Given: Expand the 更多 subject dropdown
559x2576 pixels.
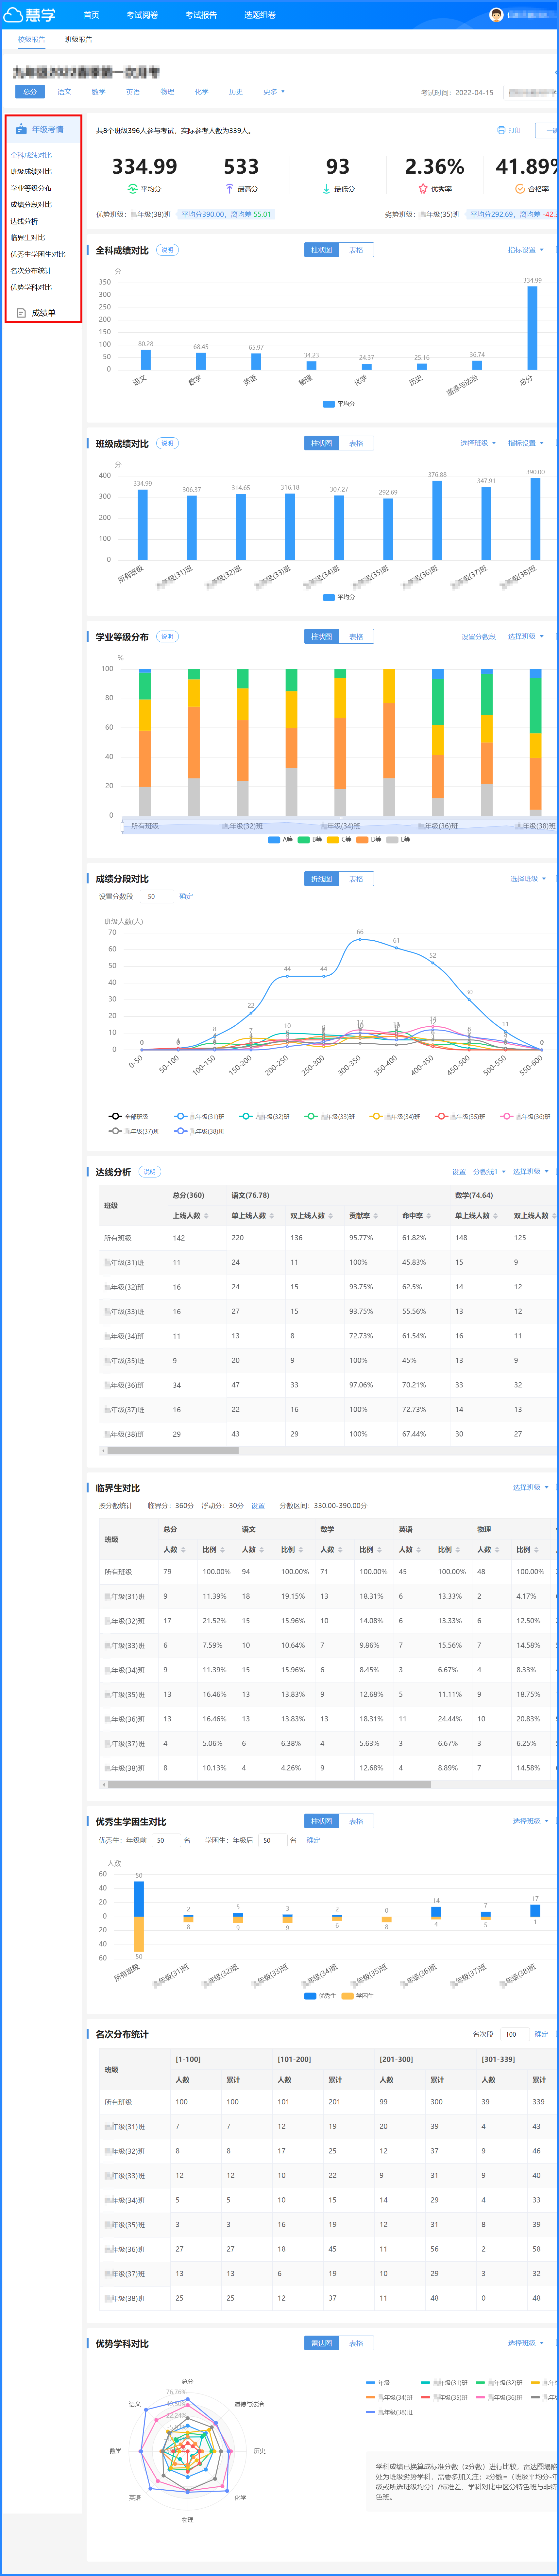Looking at the screenshot, I should point(274,92).
